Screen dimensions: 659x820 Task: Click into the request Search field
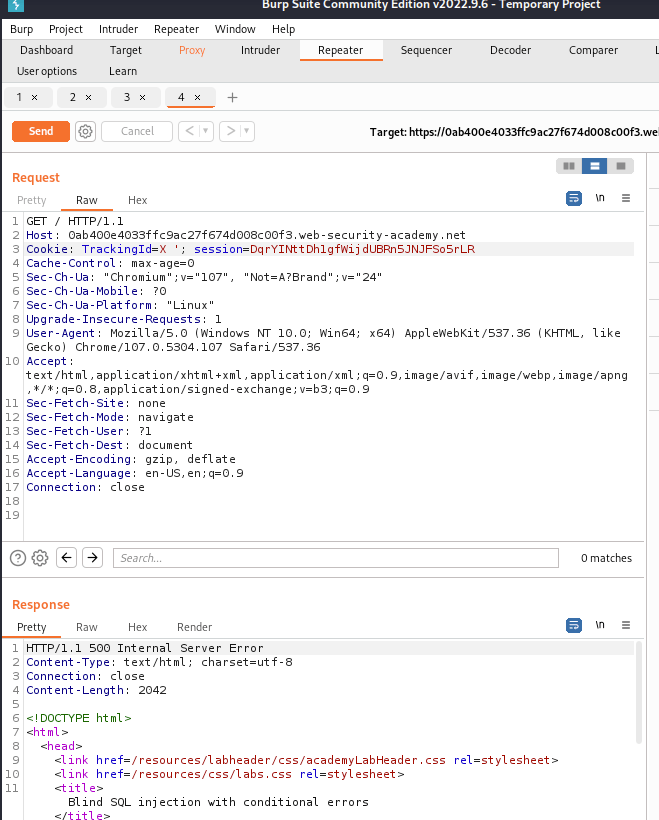335,558
